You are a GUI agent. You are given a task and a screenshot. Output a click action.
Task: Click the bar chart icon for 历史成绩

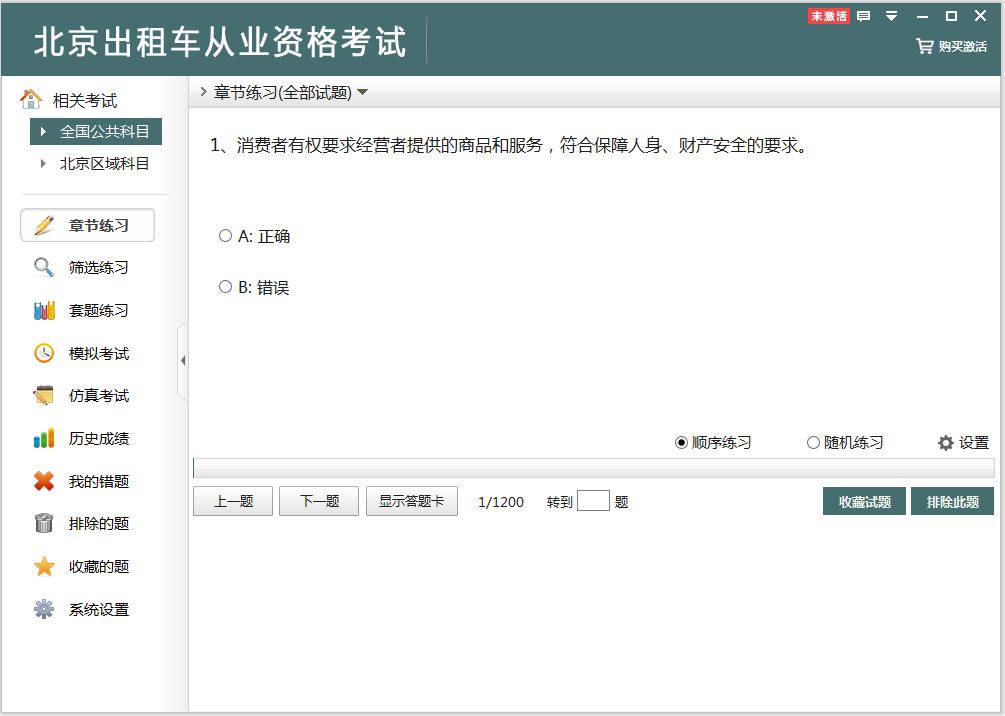[x=44, y=438]
